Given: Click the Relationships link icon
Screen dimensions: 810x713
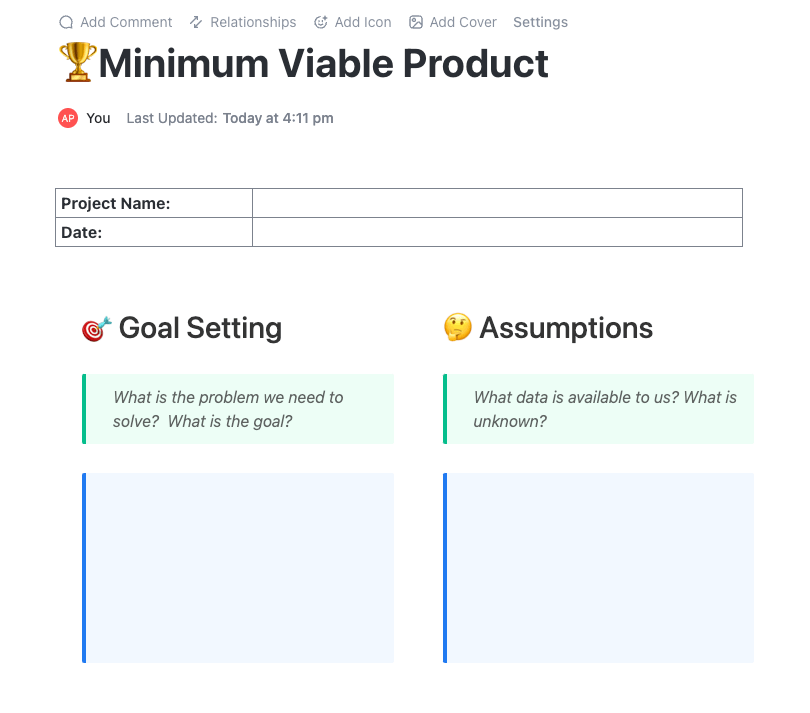Looking at the screenshot, I should click(196, 22).
